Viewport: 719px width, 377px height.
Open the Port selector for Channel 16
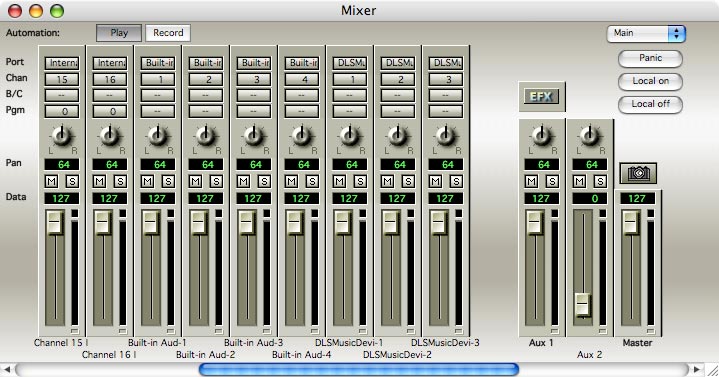coord(110,63)
